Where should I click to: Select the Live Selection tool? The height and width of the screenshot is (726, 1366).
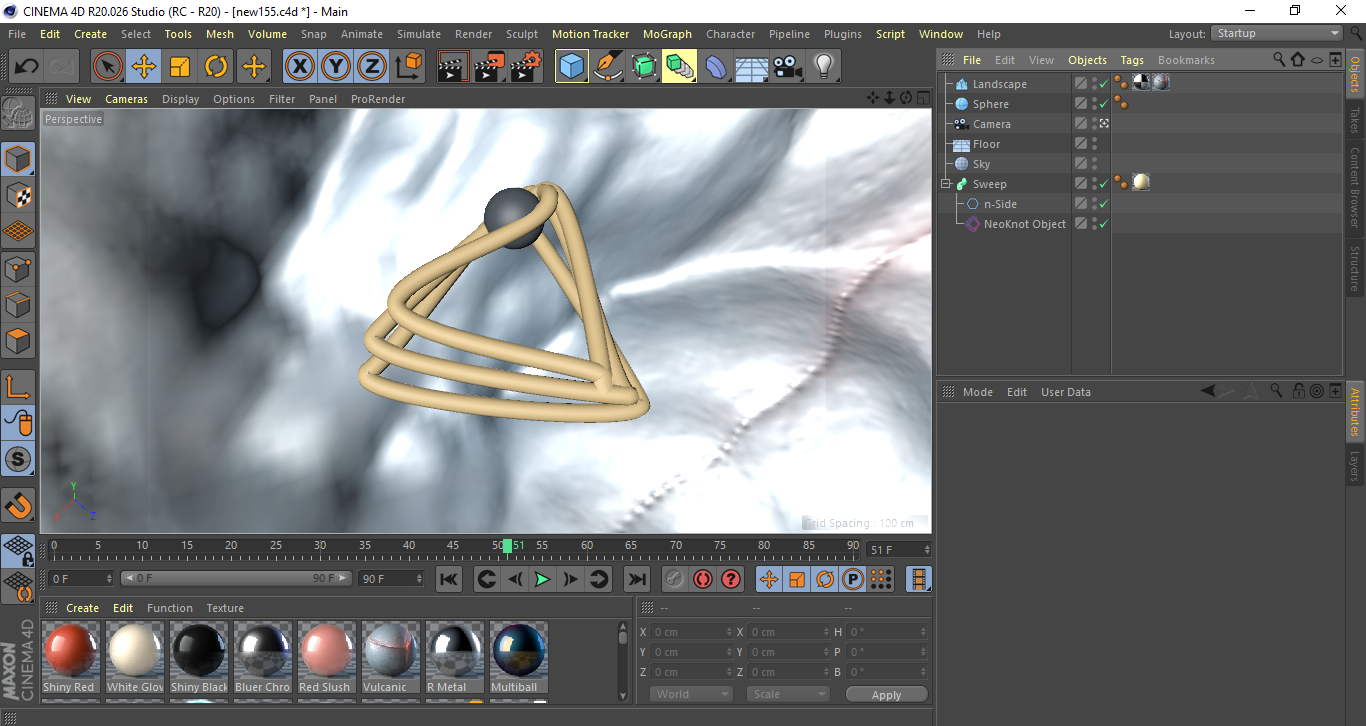tap(108, 67)
